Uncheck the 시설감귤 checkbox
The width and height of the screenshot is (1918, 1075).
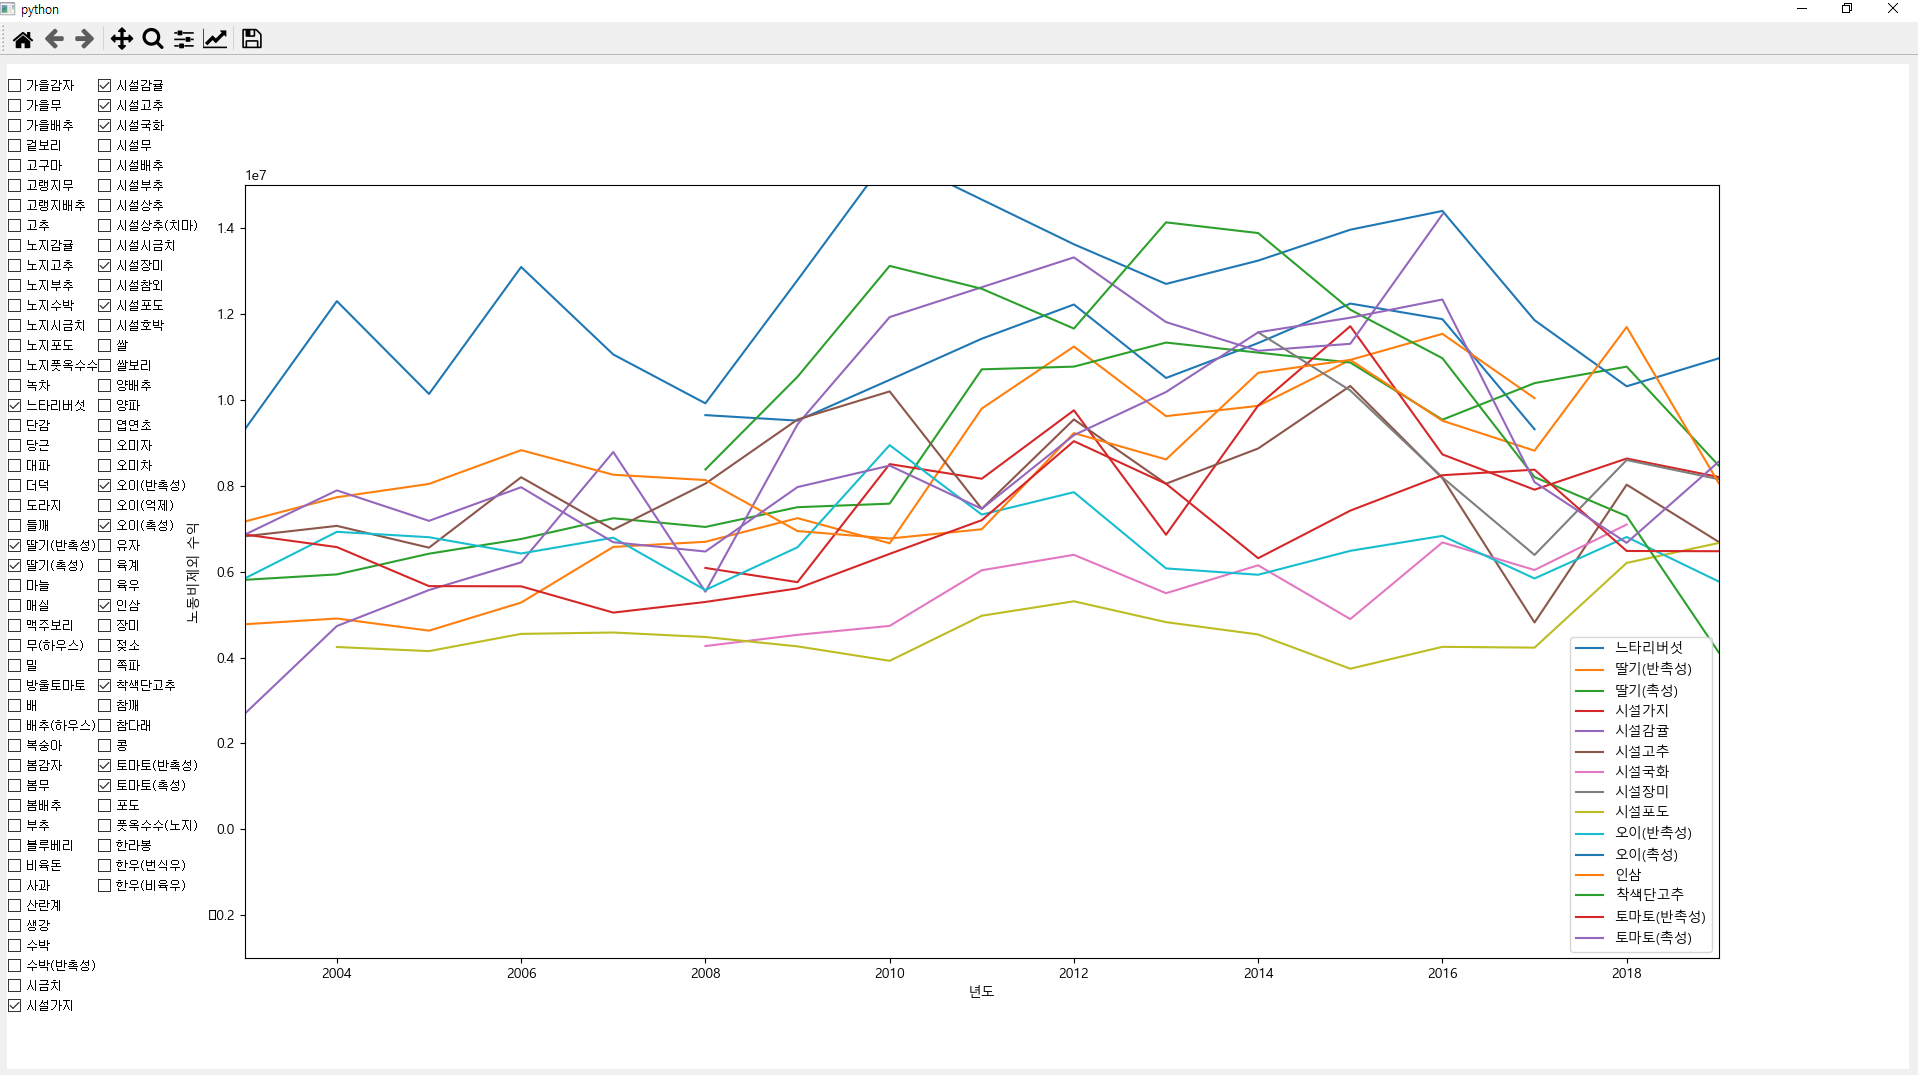pyautogui.click(x=105, y=85)
